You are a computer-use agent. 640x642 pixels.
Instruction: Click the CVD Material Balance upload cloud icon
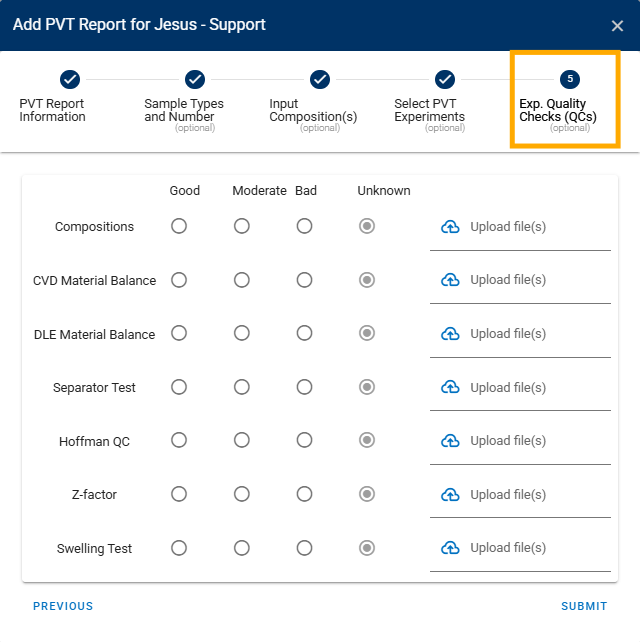pos(450,280)
